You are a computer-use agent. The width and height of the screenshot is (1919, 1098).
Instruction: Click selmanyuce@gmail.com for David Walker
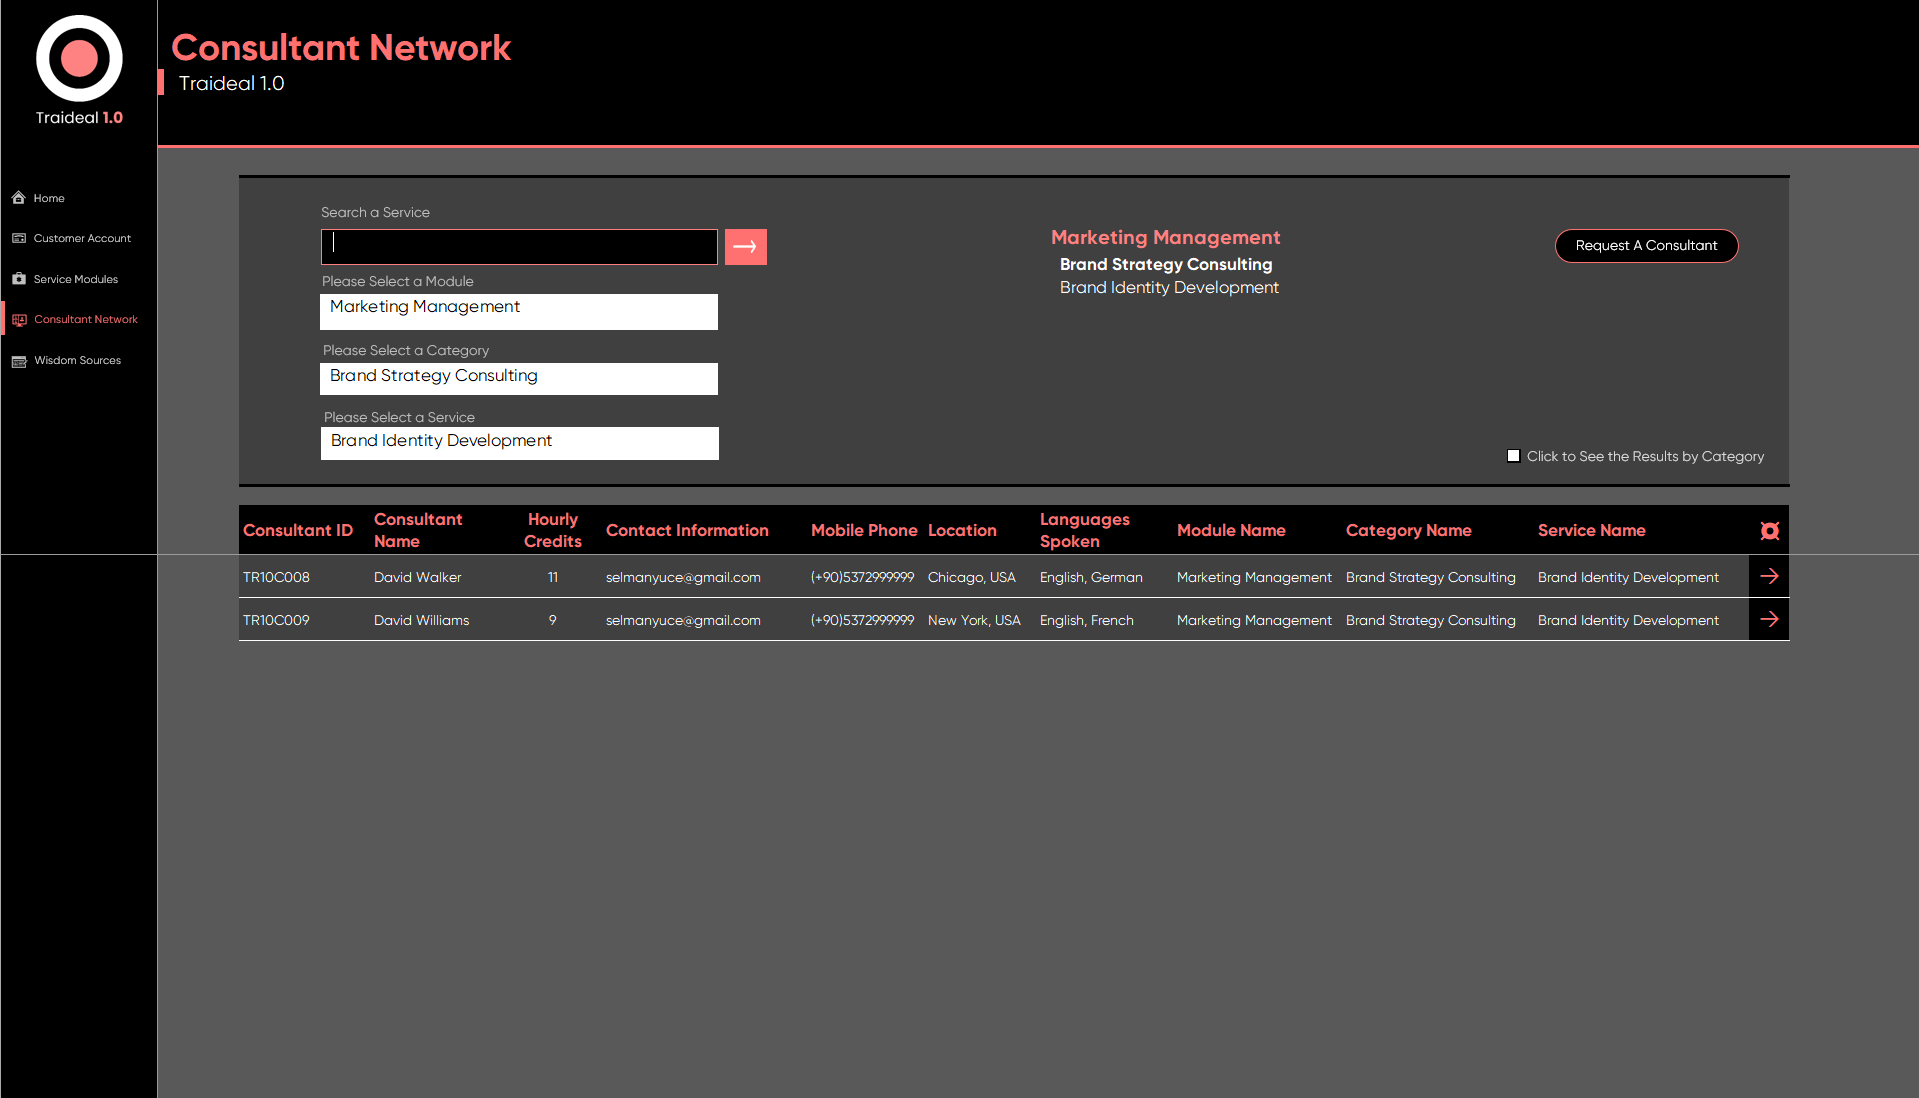pyautogui.click(x=683, y=578)
